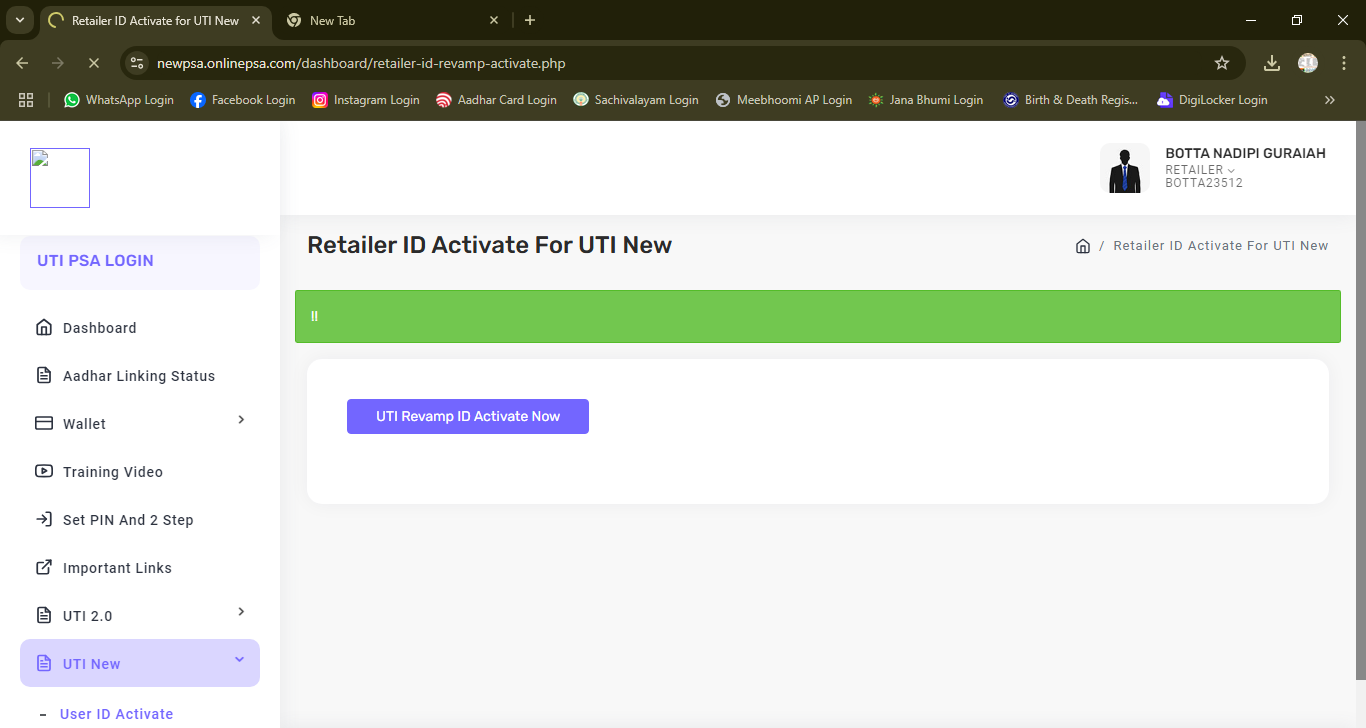Image resolution: width=1366 pixels, height=728 pixels.
Task: Bookmark this page with the star icon
Action: click(x=1221, y=63)
